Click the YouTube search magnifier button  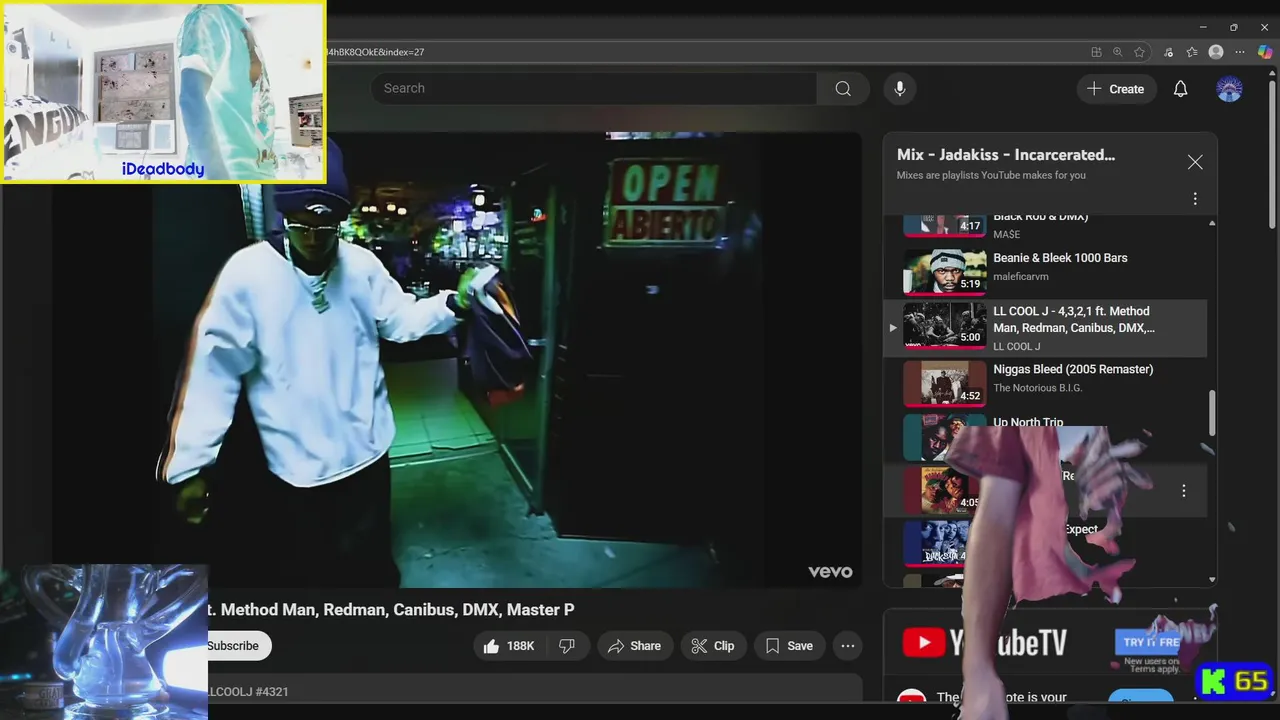pos(843,88)
